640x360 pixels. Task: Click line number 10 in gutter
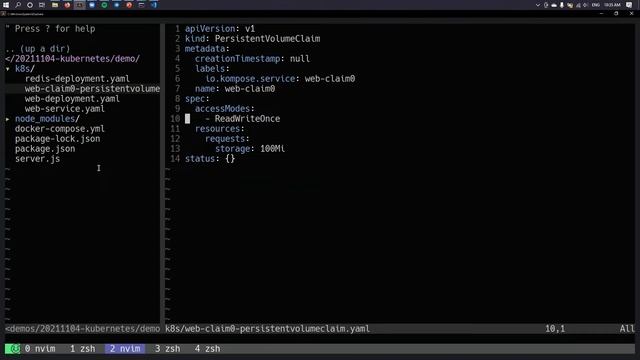[175, 119]
